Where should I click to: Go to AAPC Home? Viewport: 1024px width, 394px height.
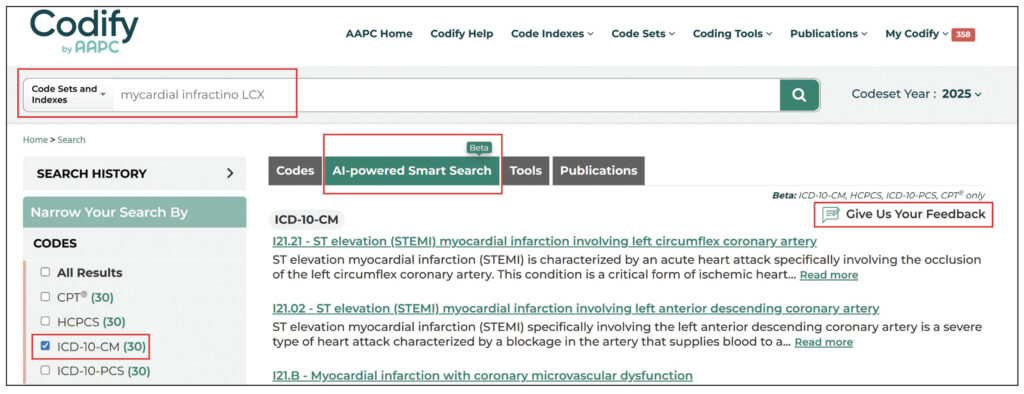(379, 33)
